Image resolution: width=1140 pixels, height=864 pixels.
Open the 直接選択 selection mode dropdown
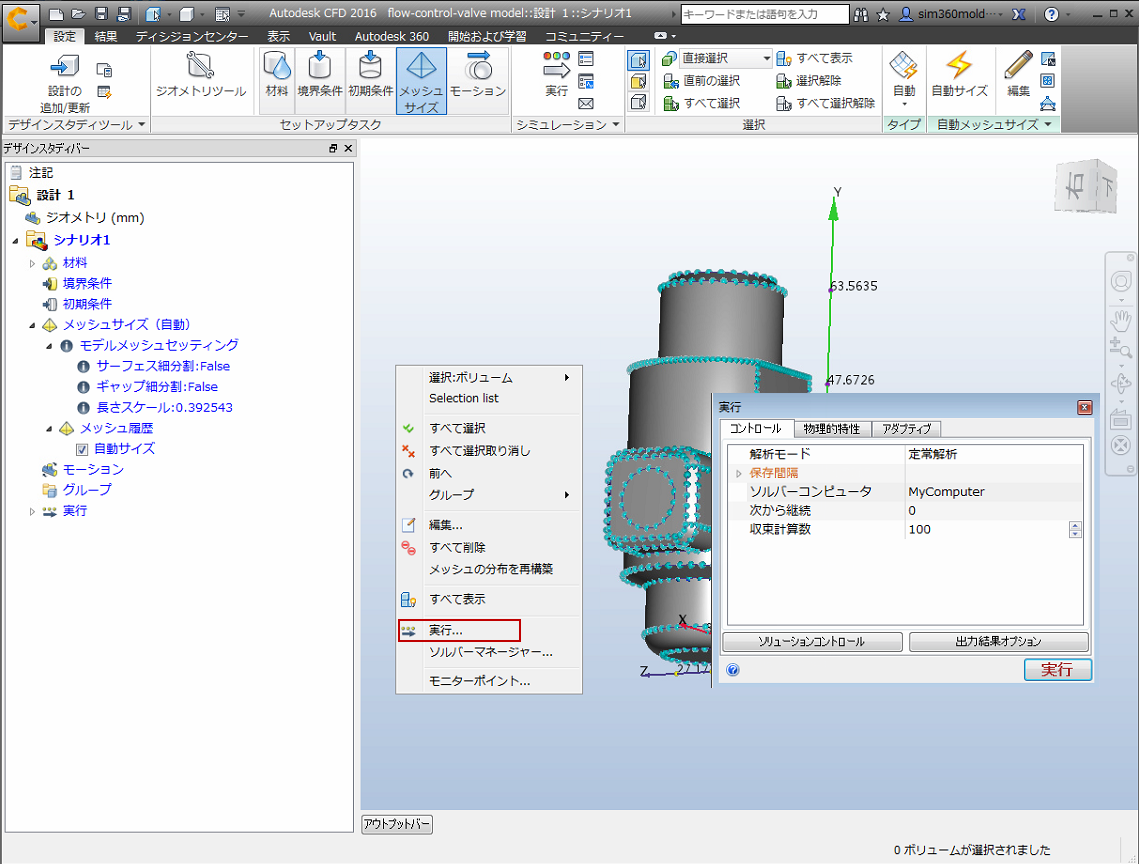pyautogui.click(x=766, y=59)
